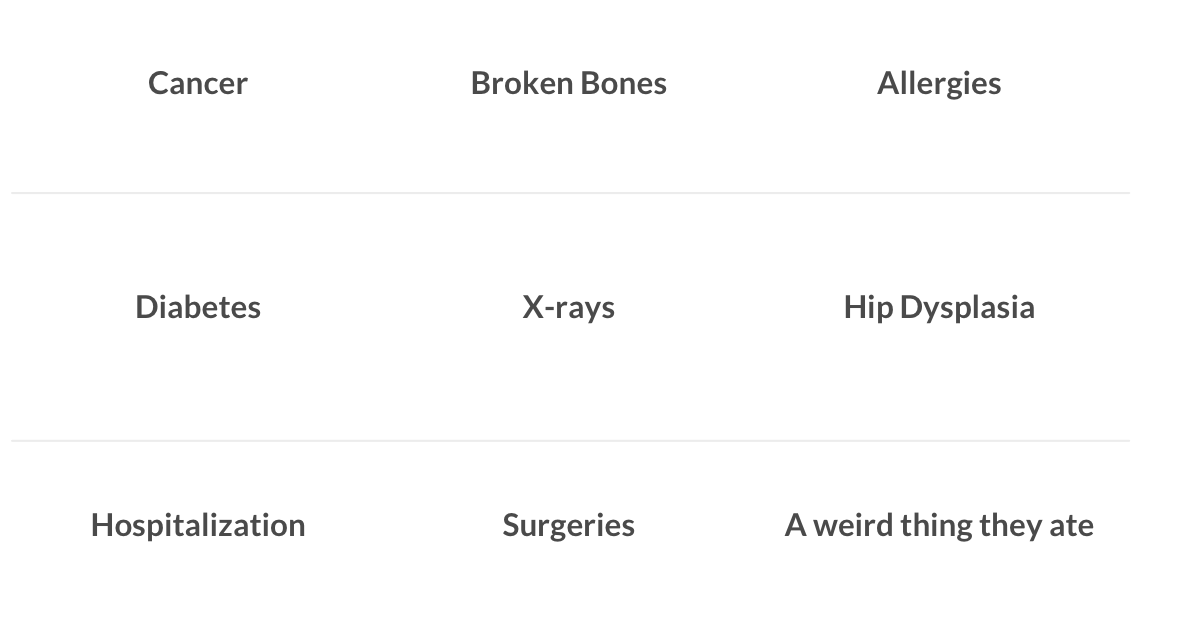Click the divider line below X-rays
The height and width of the screenshot is (634, 1200).
click(568, 441)
